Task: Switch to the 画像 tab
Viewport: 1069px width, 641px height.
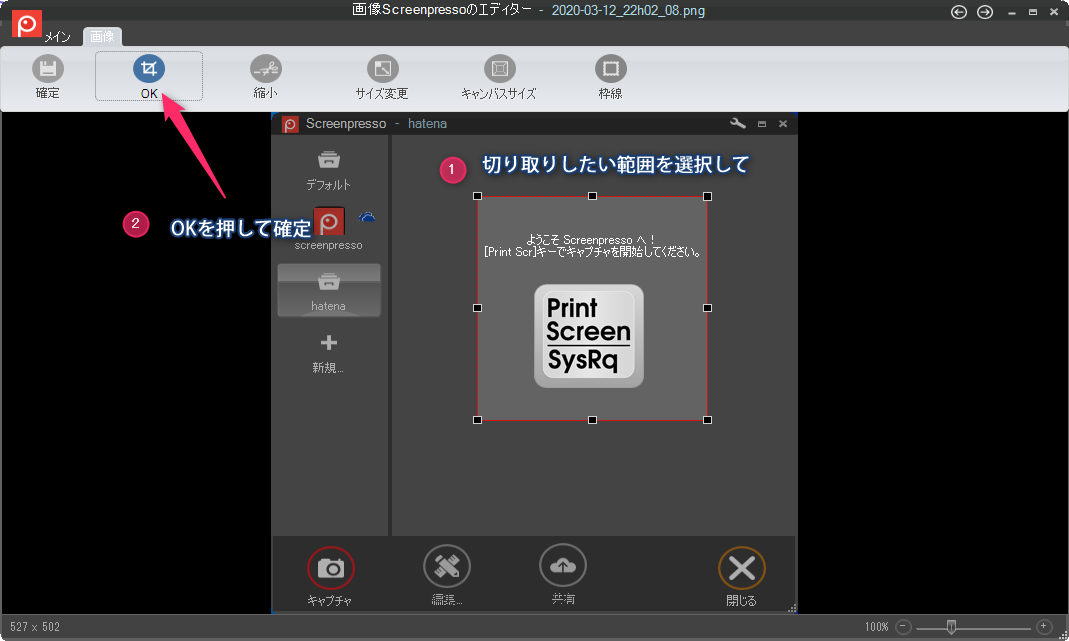Action: coord(102,36)
